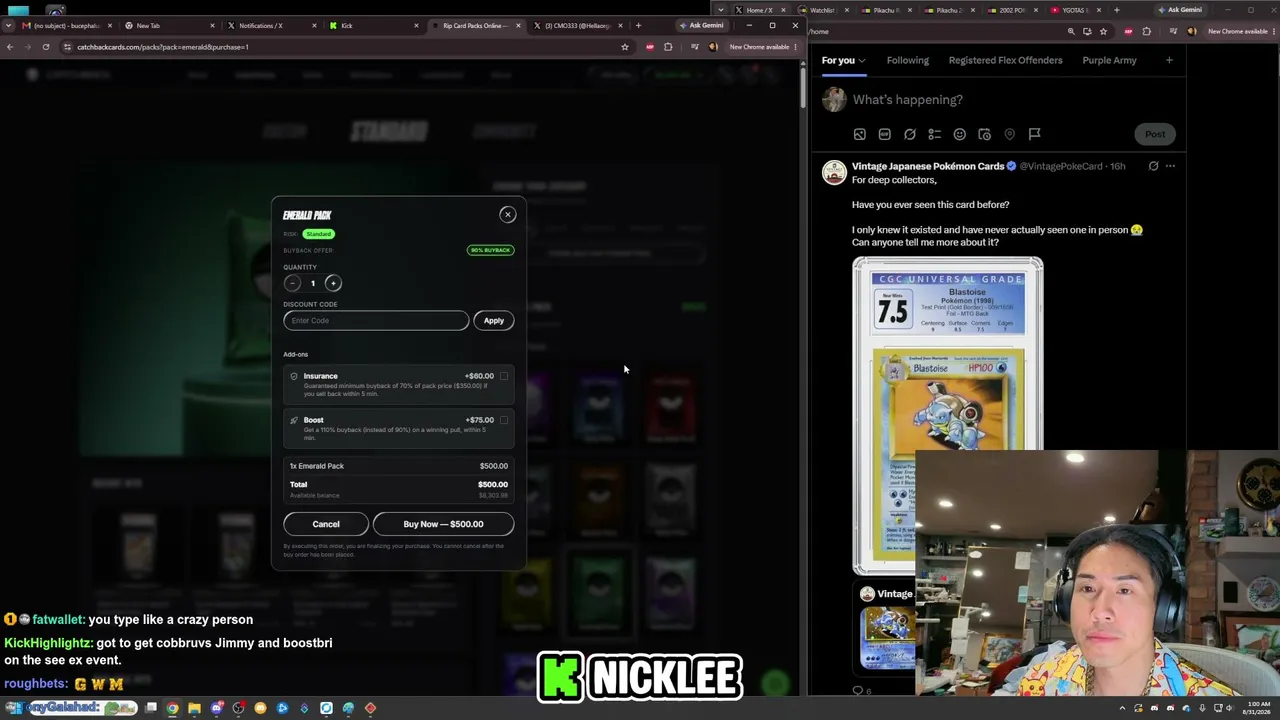Cancel the pack purchase

pos(326,524)
